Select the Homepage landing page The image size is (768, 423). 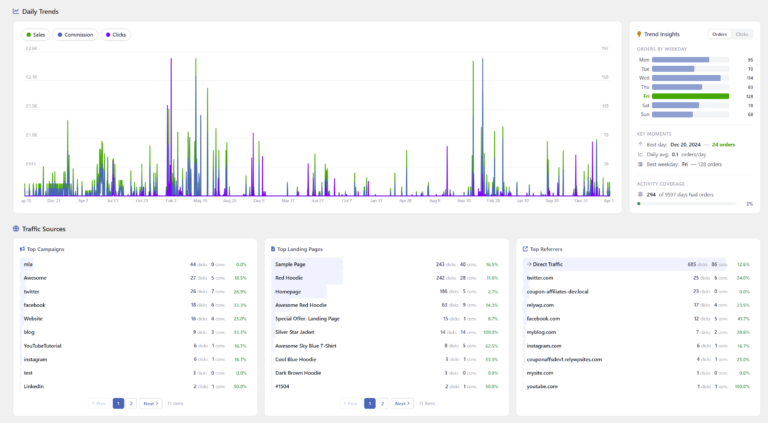point(387,291)
